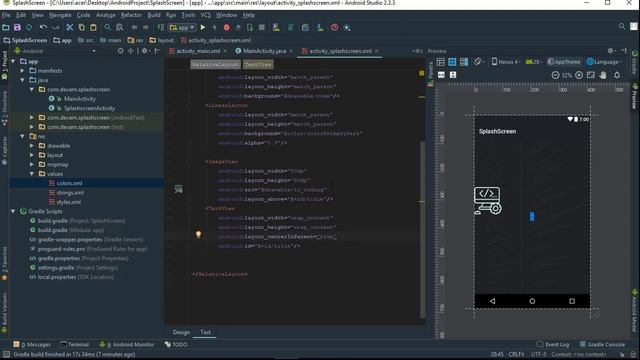Click the warnings bell icon in Preview
Image resolution: width=640 pixels, height=360 pixels.
point(617,75)
